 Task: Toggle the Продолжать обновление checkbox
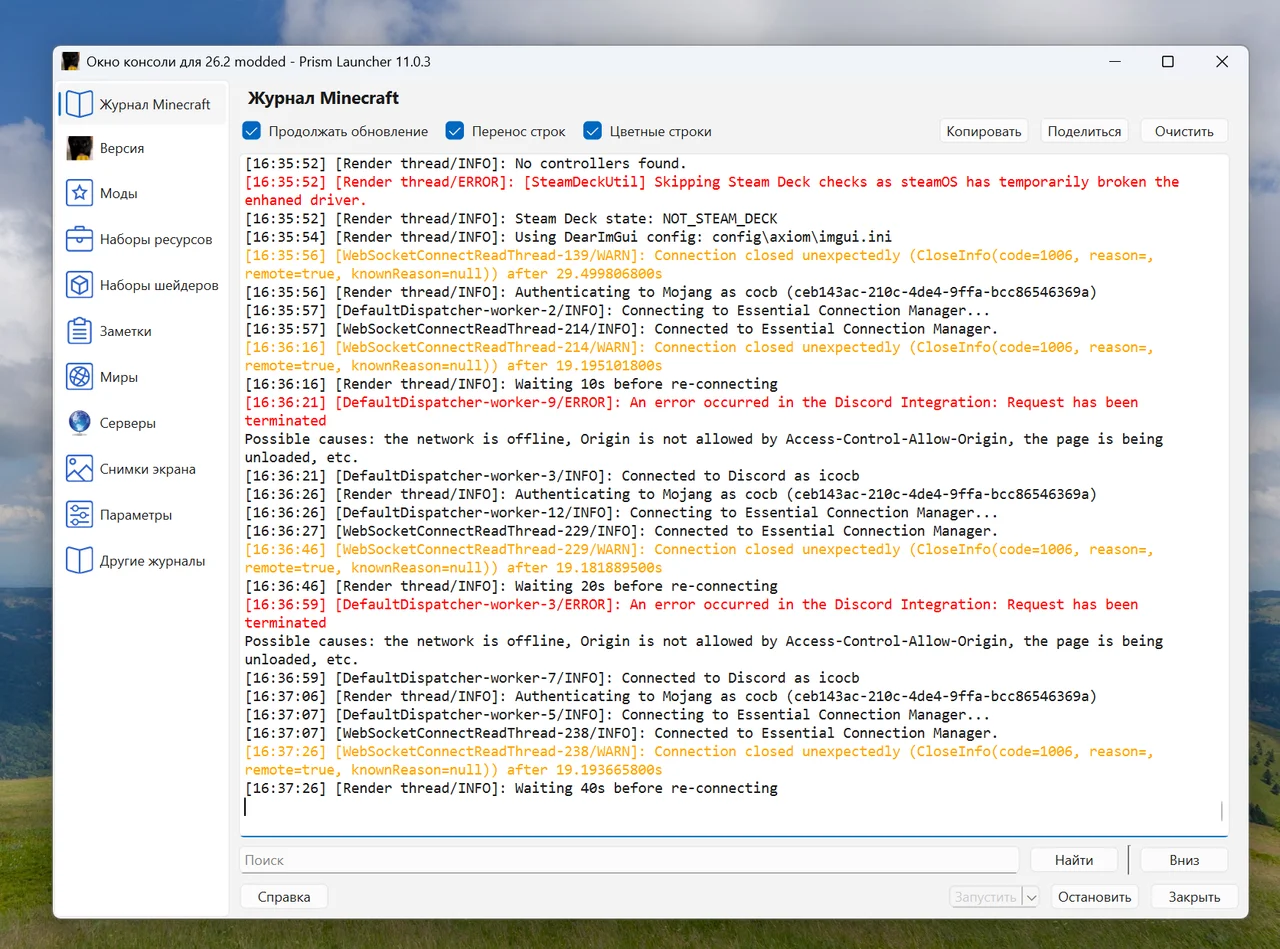pos(252,131)
